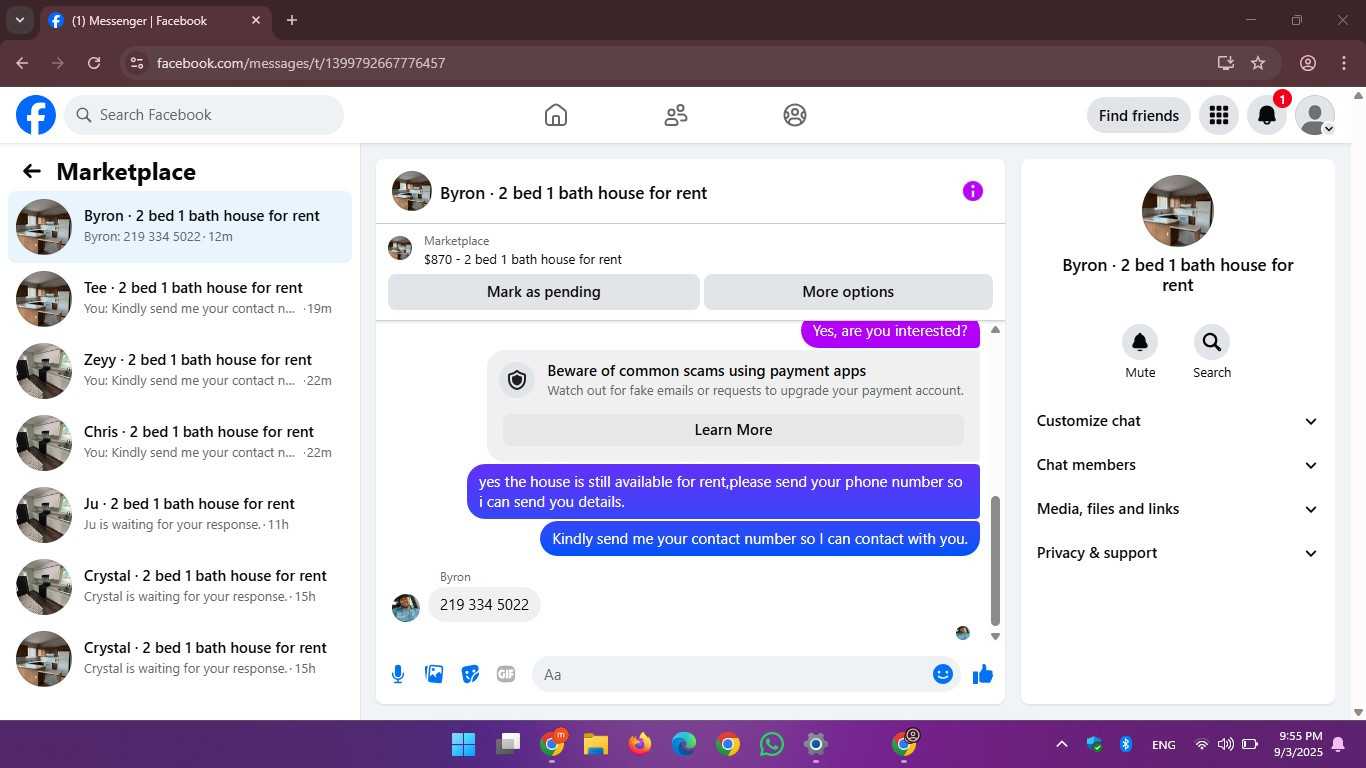
Task: Go back in the browser
Action: pos(22,63)
